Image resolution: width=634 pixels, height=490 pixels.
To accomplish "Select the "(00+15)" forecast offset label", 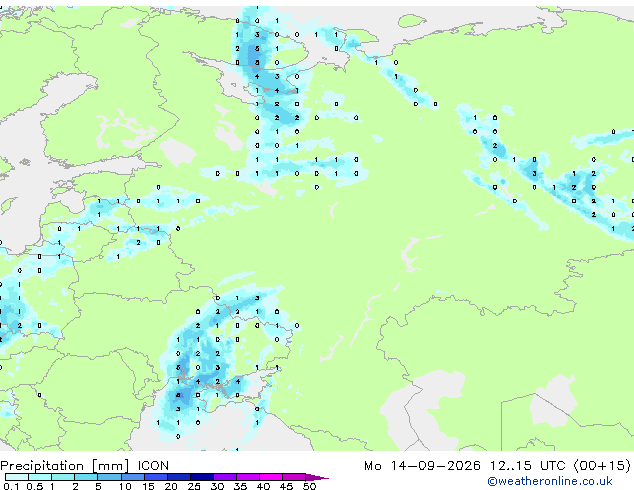I will click(602, 466).
